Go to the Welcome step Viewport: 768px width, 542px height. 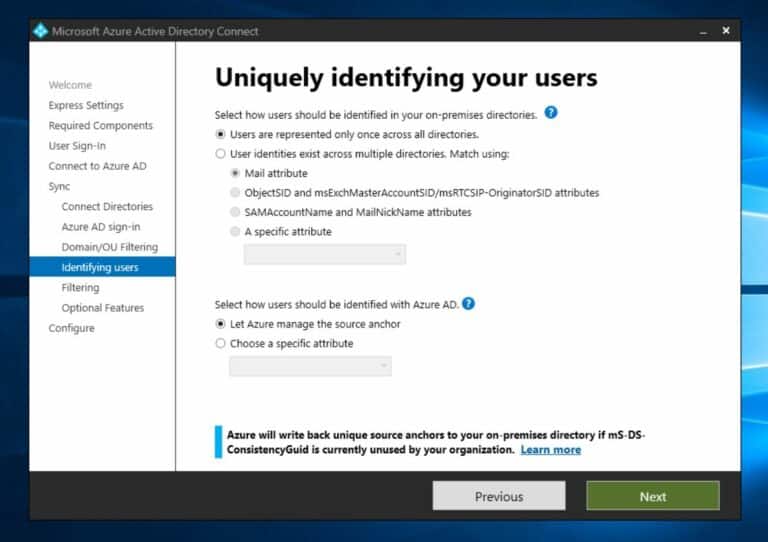[70, 85]
